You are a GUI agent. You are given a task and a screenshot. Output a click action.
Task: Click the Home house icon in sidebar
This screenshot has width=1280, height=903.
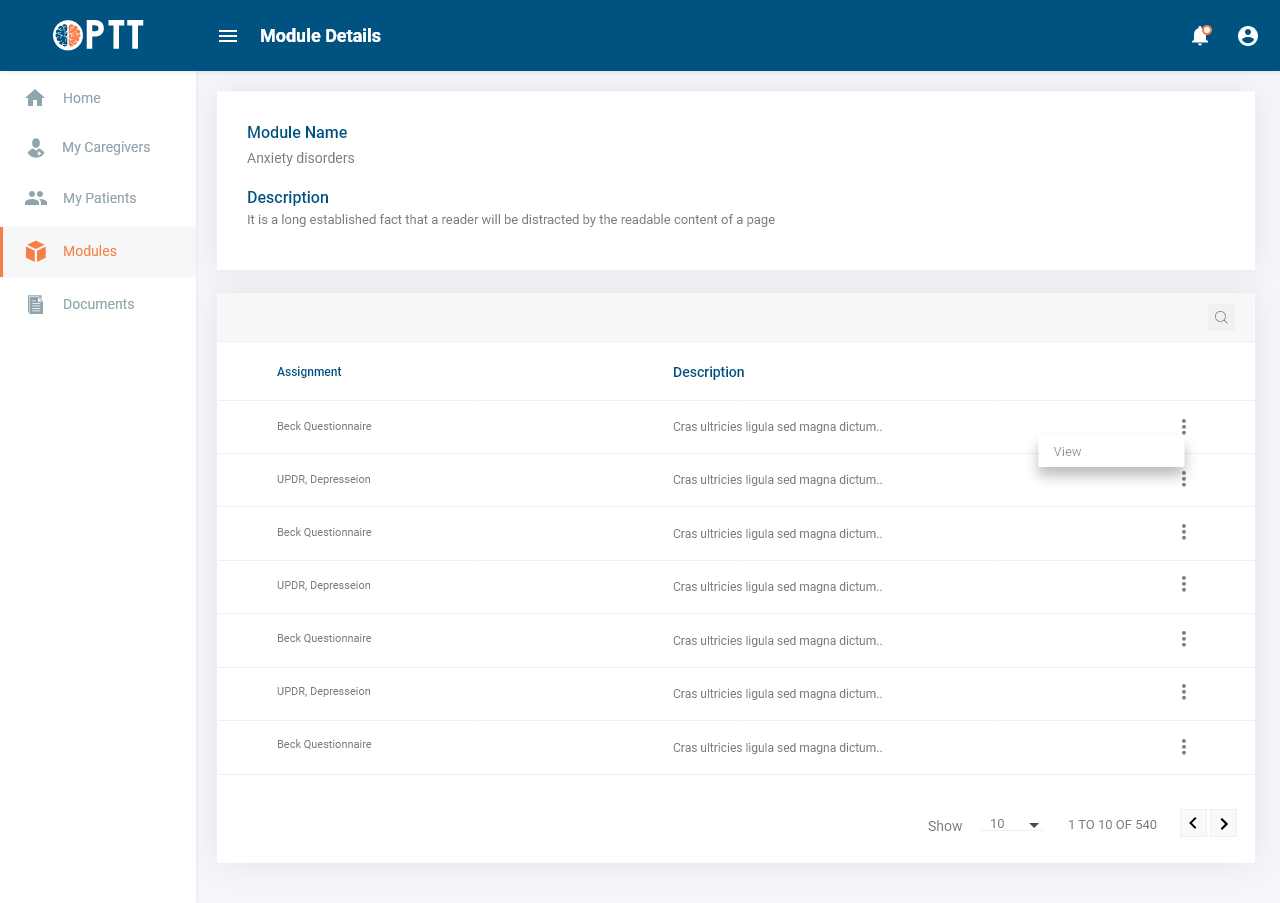click(x=35, y=98)
